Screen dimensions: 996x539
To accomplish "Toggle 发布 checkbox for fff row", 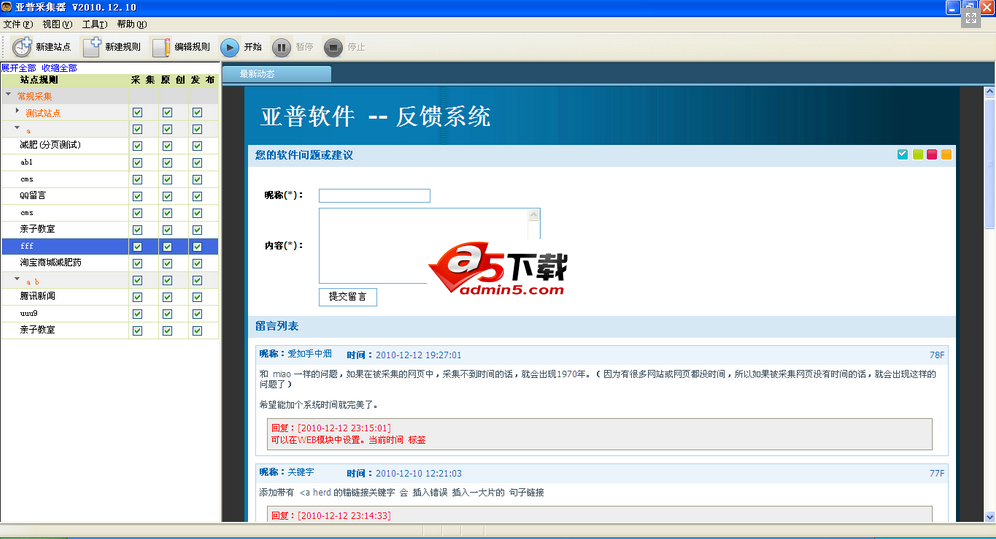I will (x=197, y=246).
